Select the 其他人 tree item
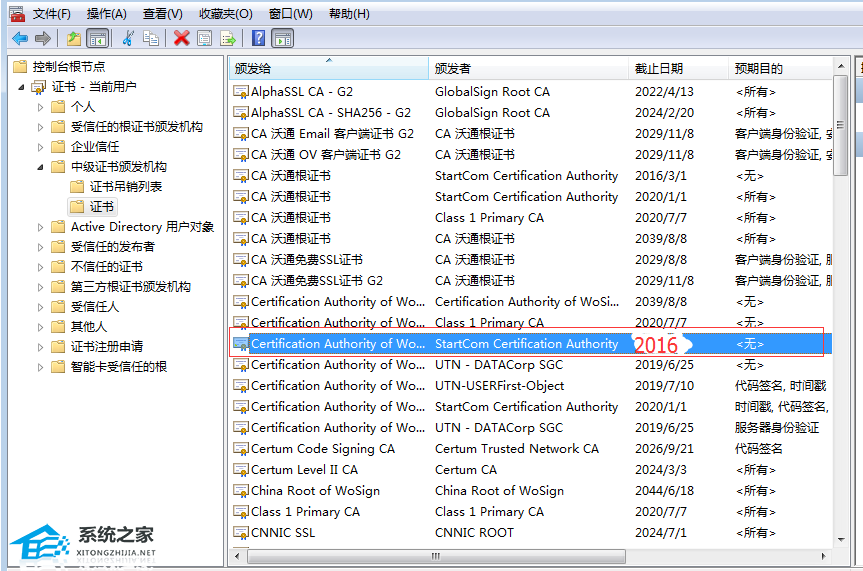The width and height of the screenshot is (863, 571). [x=89, y=327]
